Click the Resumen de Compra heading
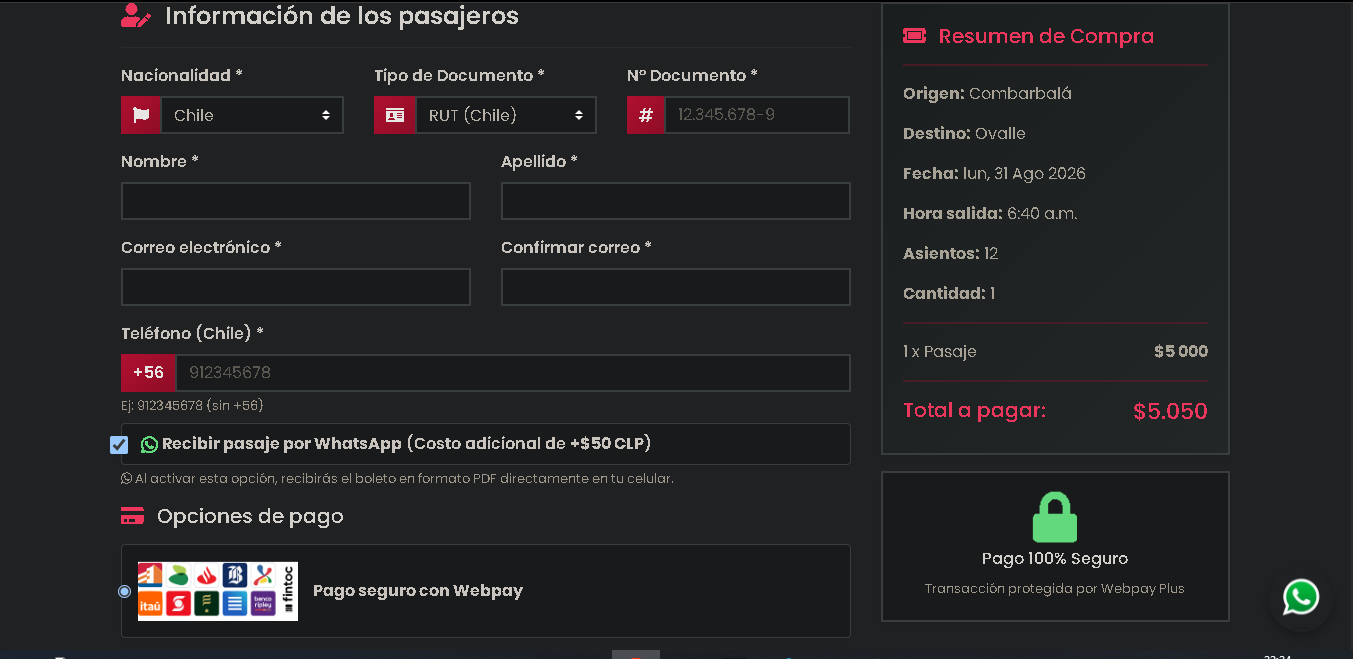This screenshot has height=659, width=1353. [1046, 36]
